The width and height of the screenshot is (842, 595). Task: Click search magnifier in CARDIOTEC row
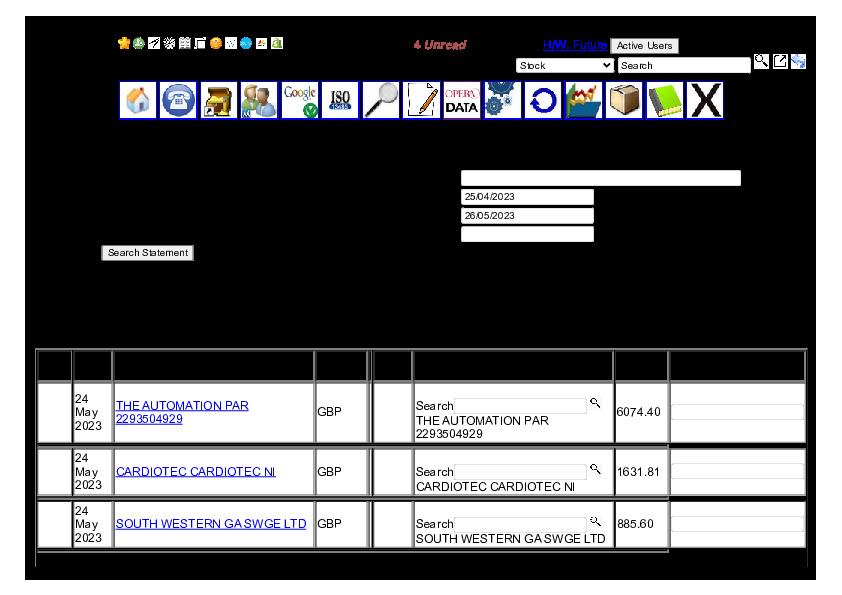[595, 469]
